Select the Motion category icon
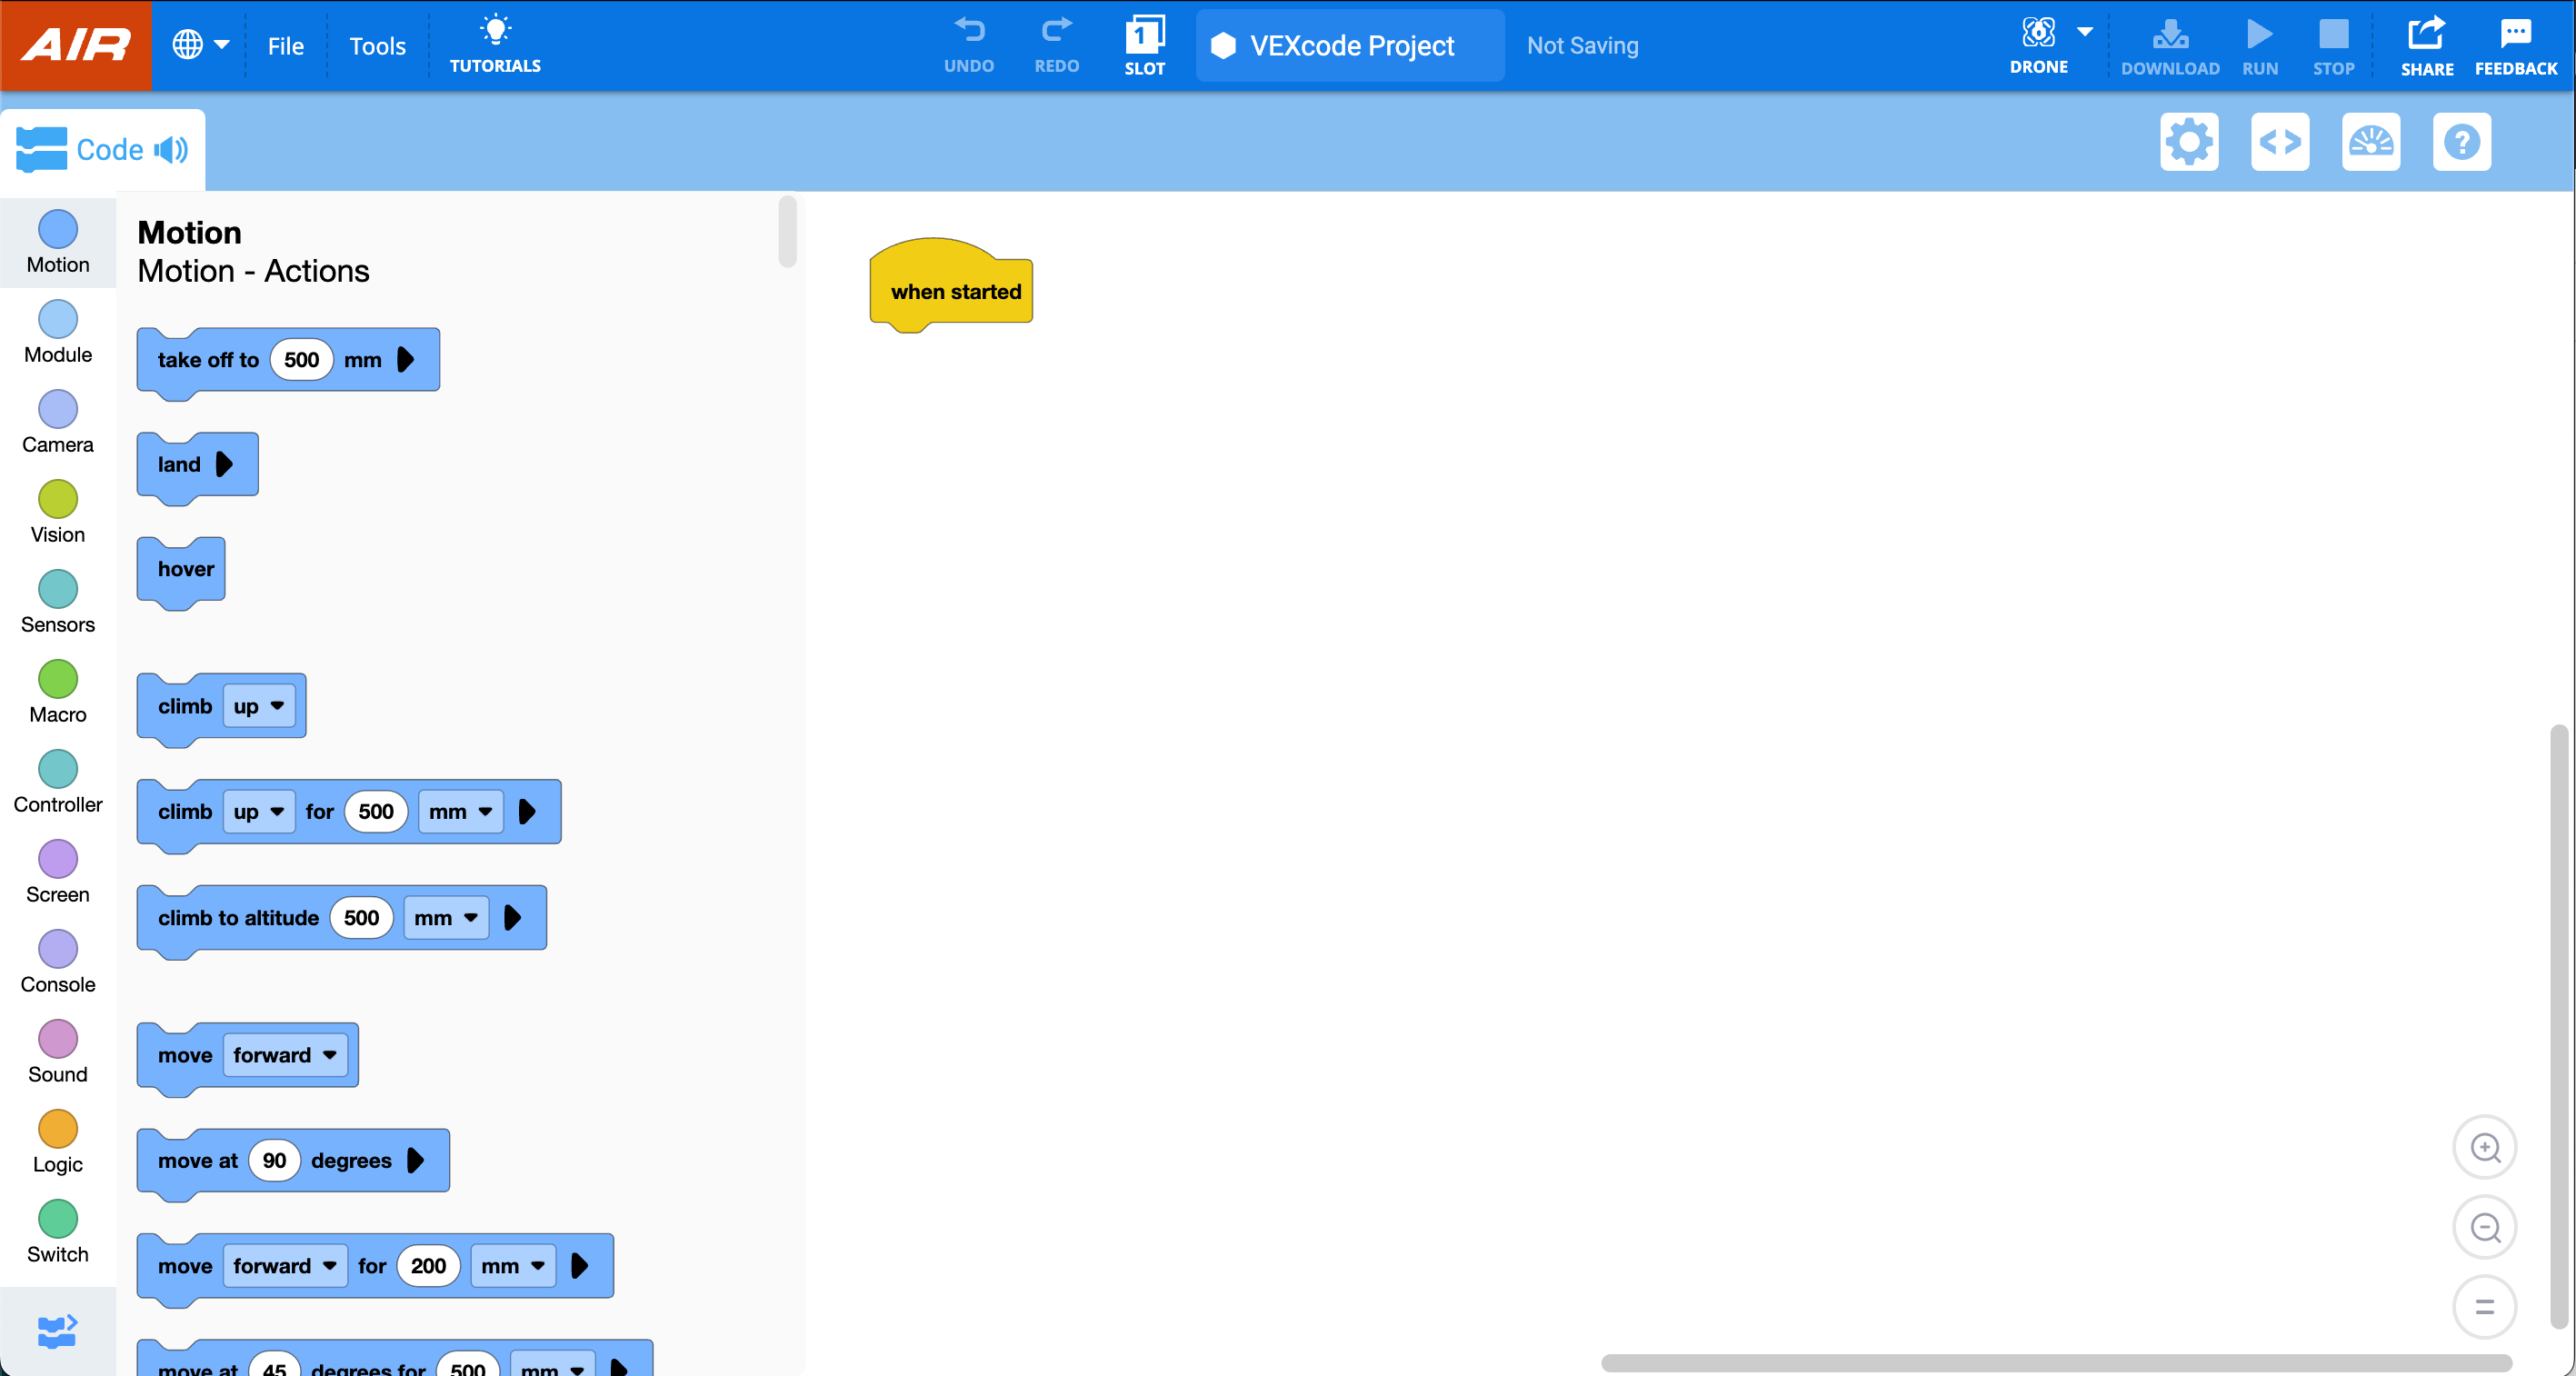Viewport: 2576px width, 1376px height. click(x=57, y=231)
